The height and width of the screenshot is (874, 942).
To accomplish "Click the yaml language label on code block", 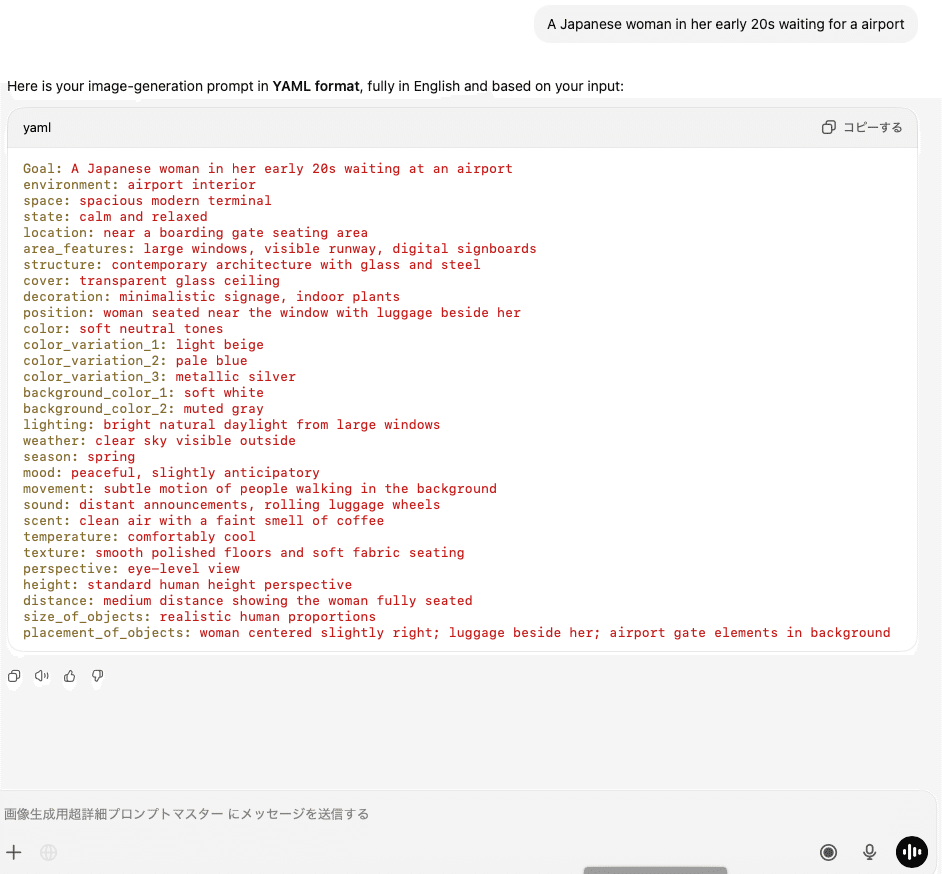I will point(37,128).
